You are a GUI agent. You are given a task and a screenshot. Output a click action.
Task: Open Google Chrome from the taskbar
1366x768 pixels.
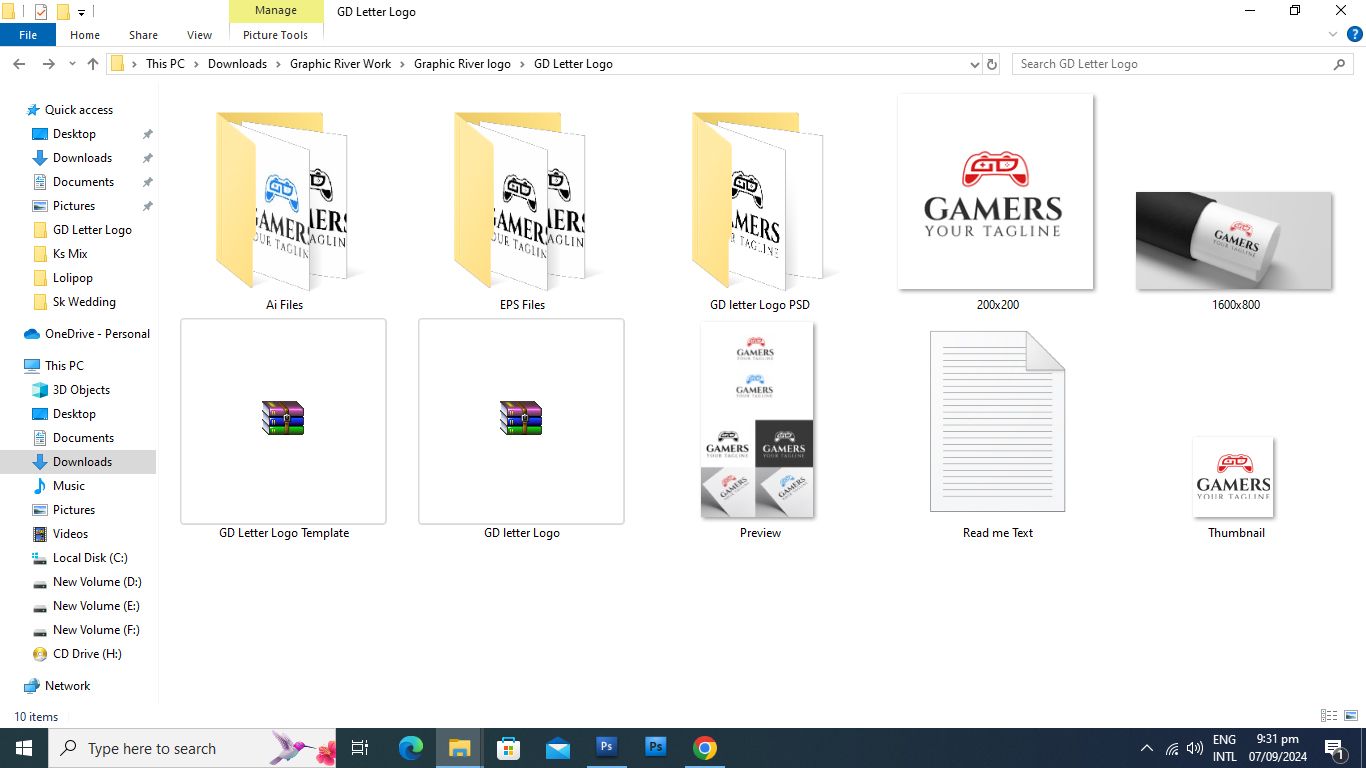[x=705, y=748]
